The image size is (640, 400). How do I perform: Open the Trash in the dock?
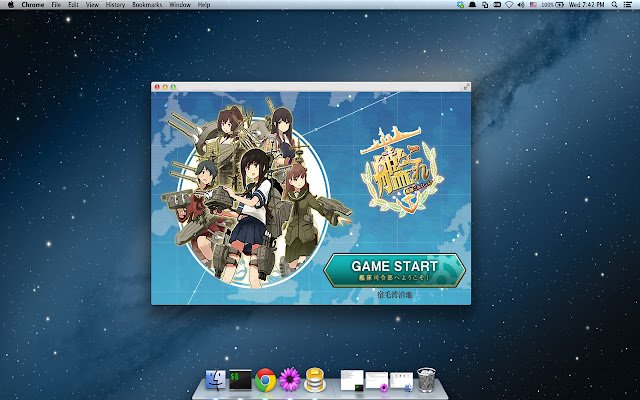pos(426,380)
